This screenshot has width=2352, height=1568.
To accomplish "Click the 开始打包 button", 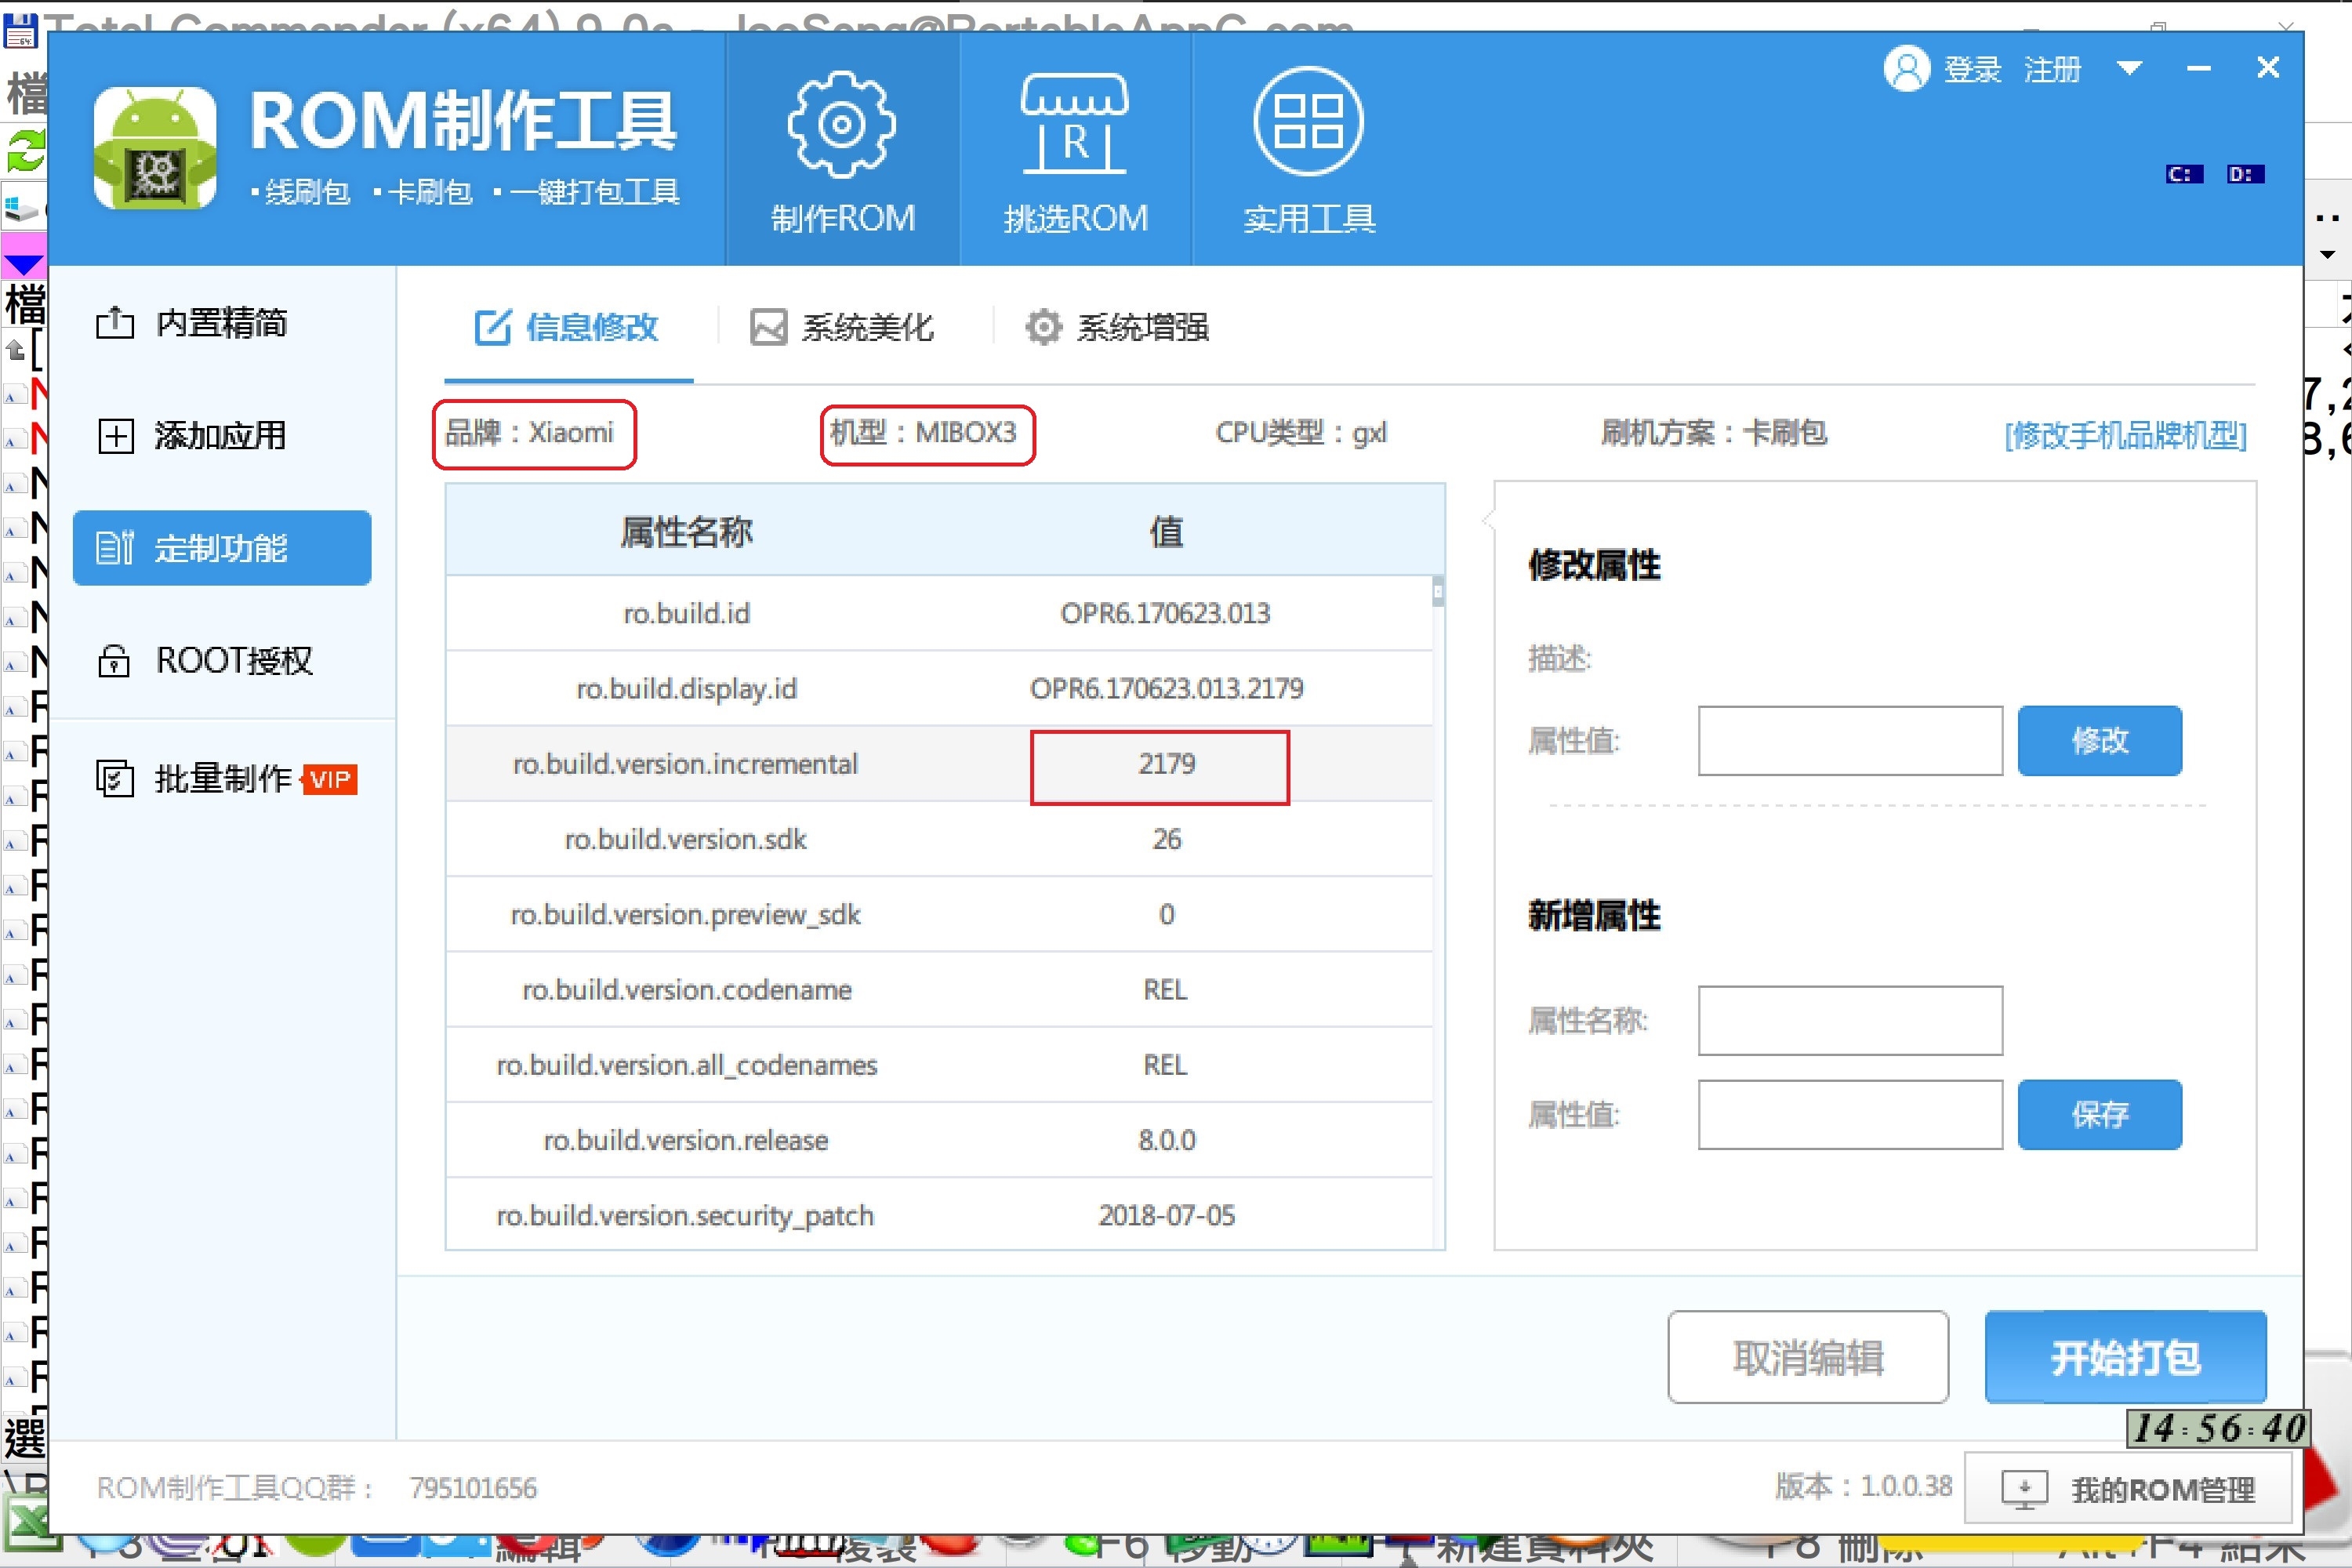I will 2125,1358.
